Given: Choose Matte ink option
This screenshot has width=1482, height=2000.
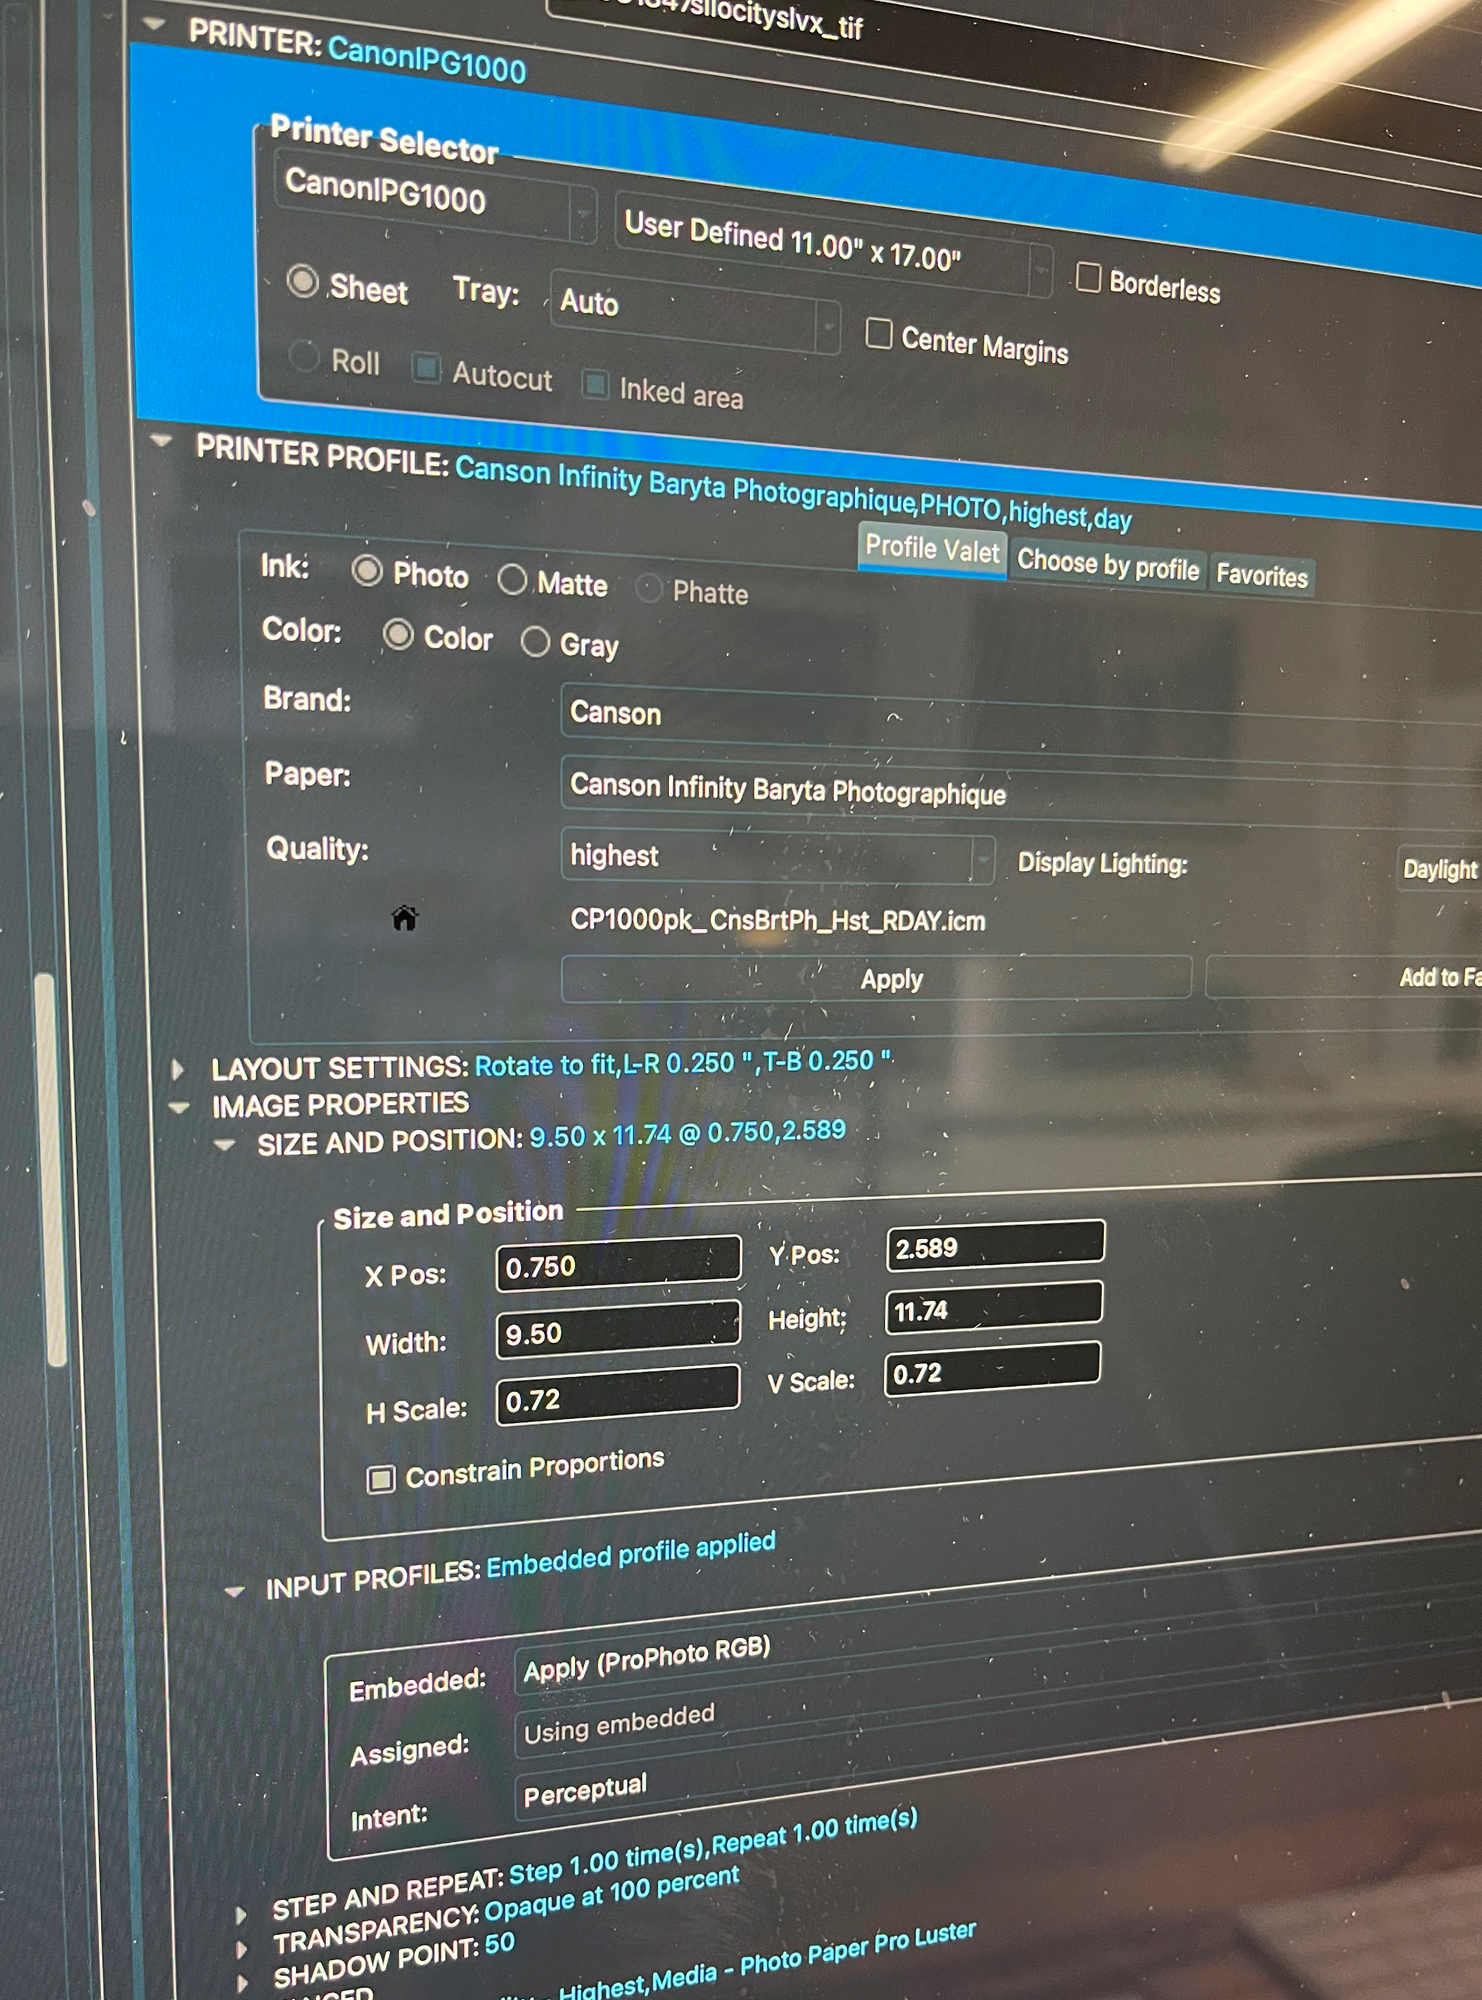Looking at the screenshot, I should [x=512, y=579].
